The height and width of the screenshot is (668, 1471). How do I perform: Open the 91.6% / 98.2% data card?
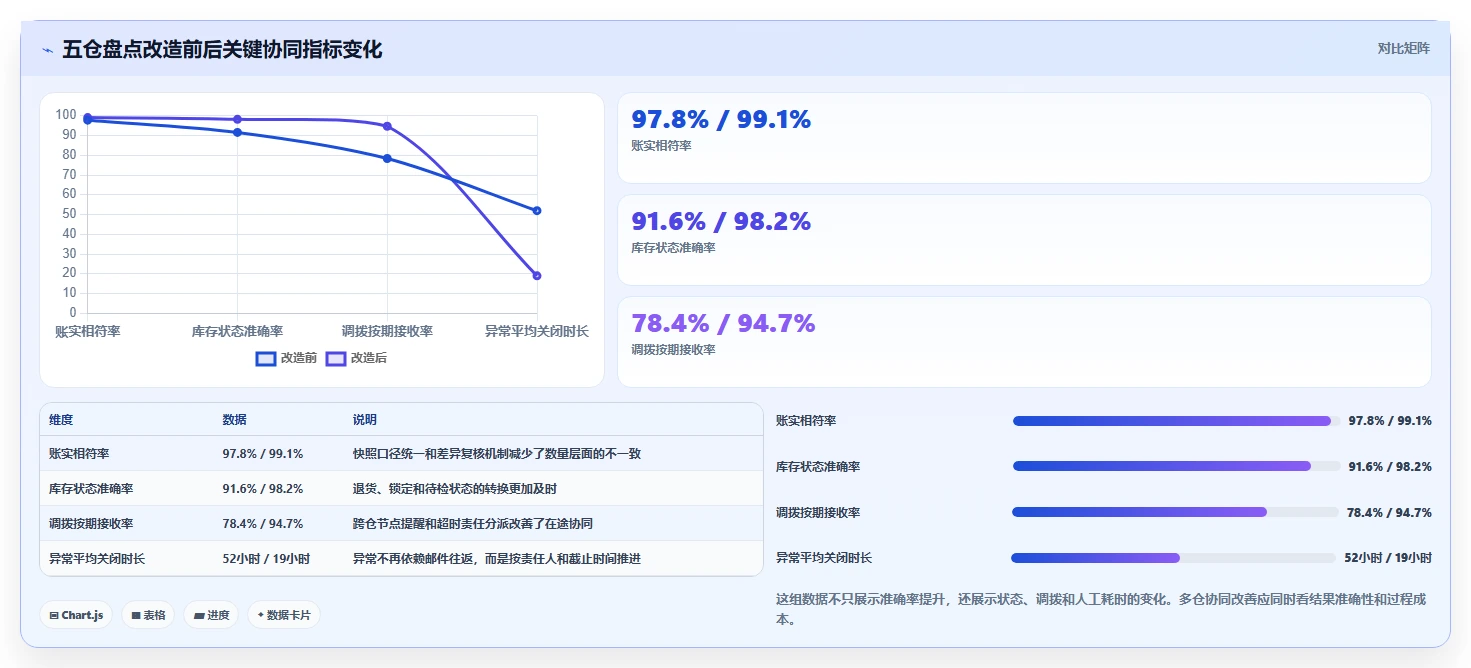[x=1024, y=240]
